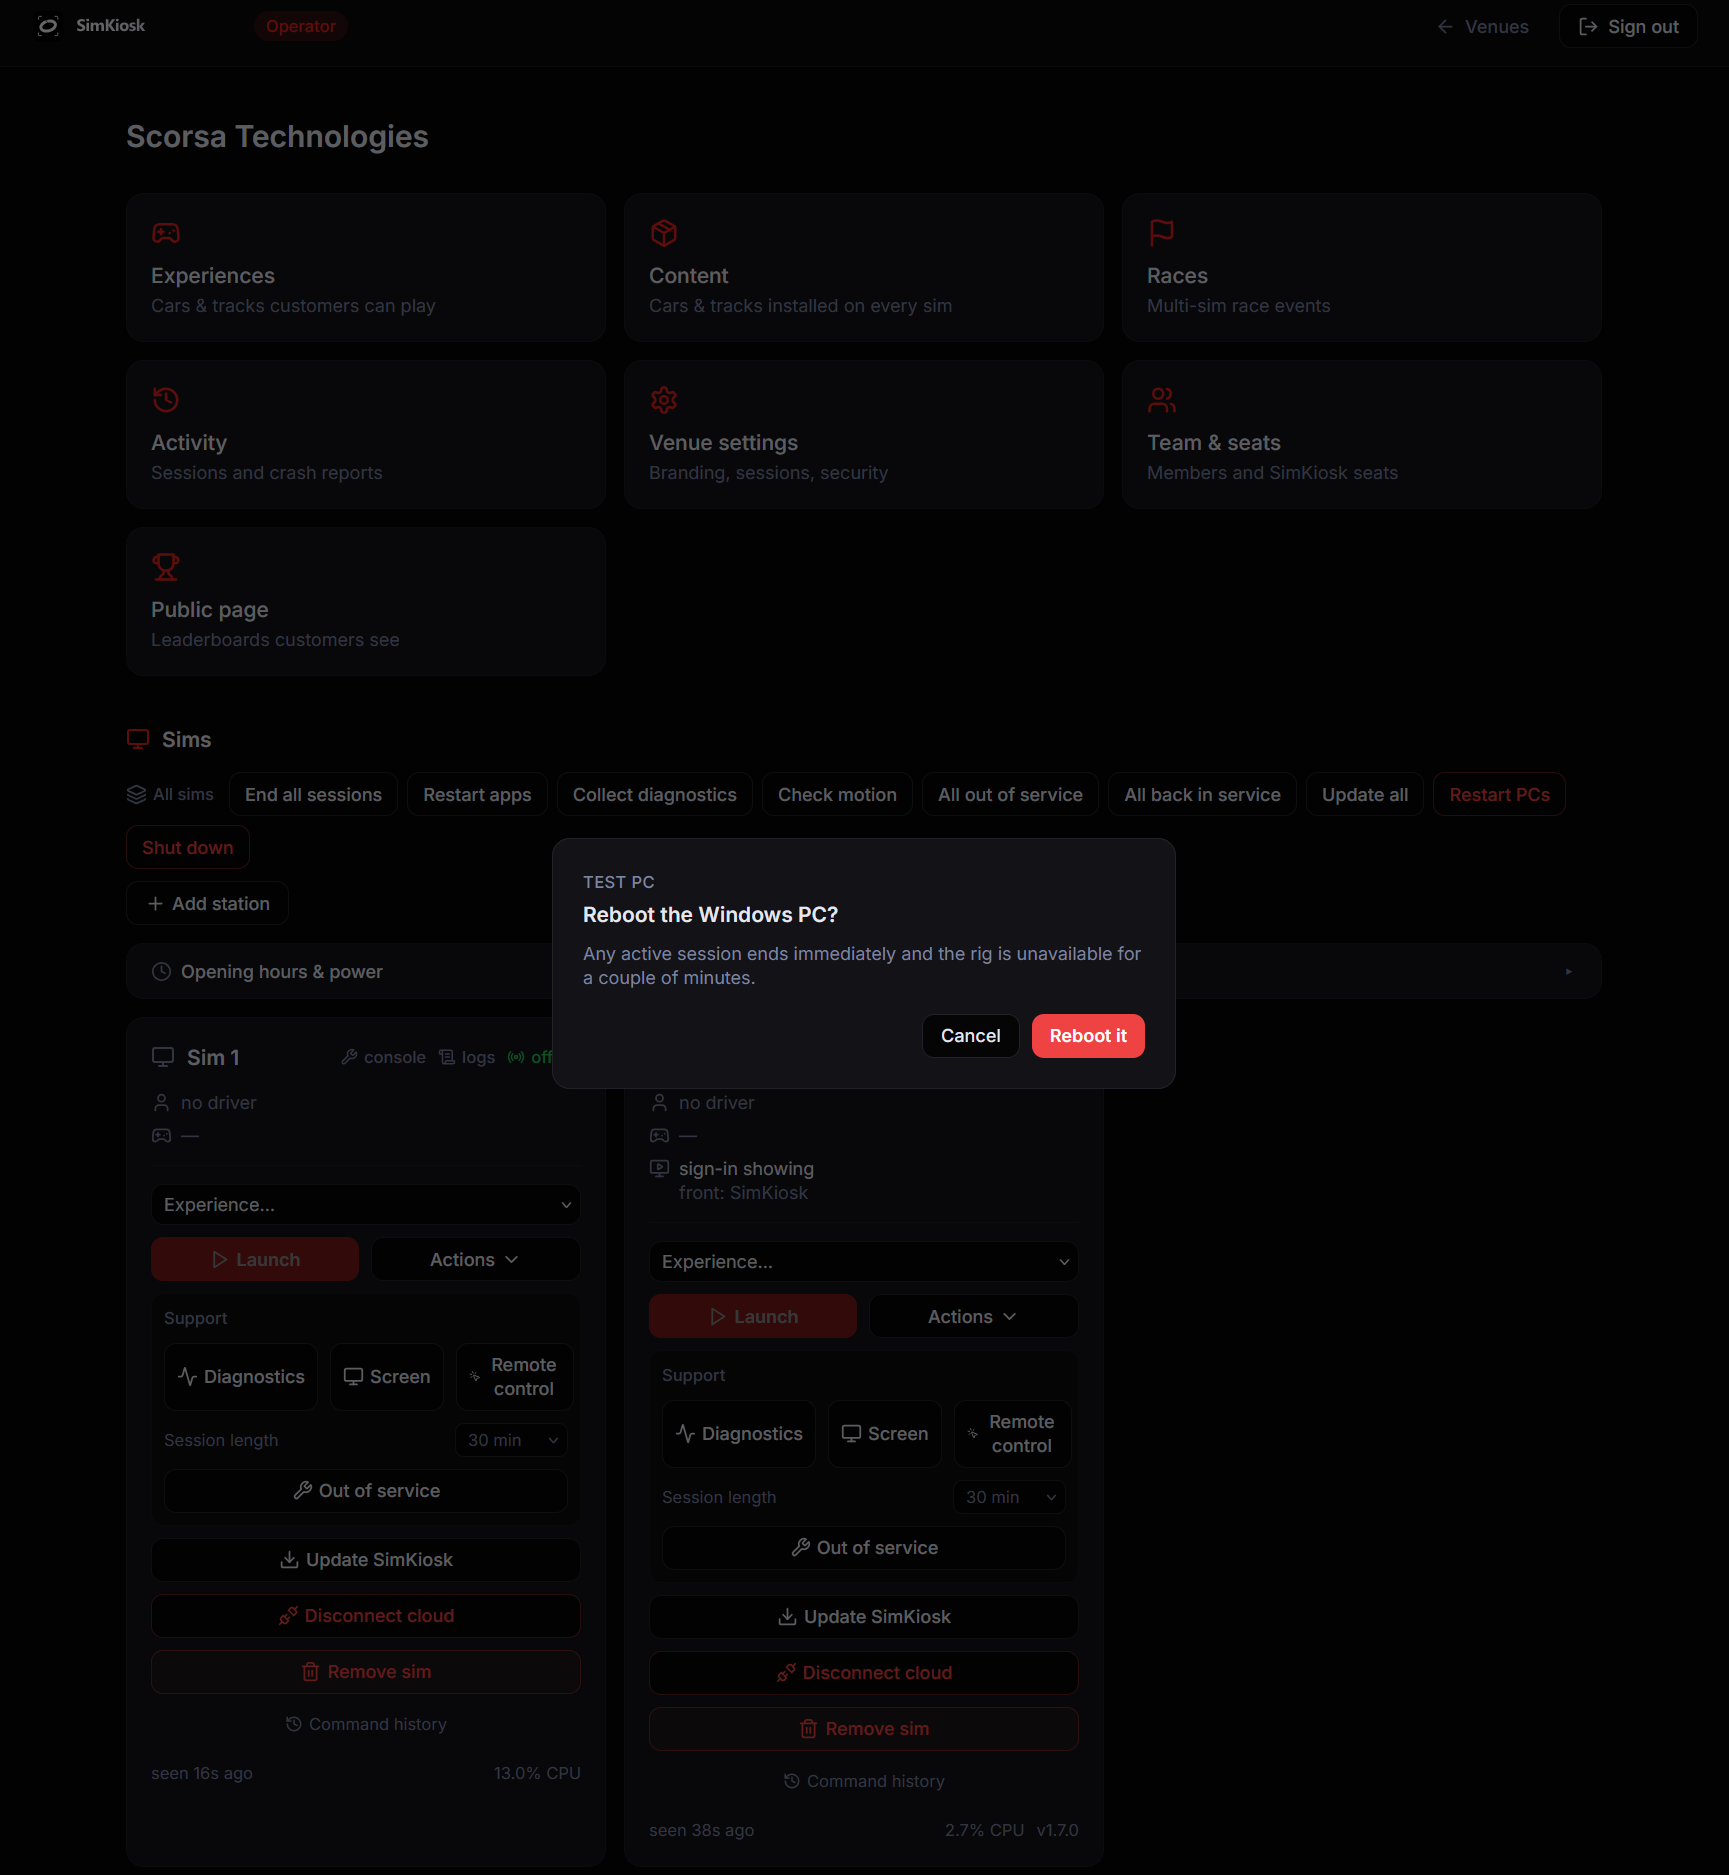Image resolution: width=1729 pixels, height=1875 pixels.
Task: Click All back in service button
Action: (x=1202, y=794)
